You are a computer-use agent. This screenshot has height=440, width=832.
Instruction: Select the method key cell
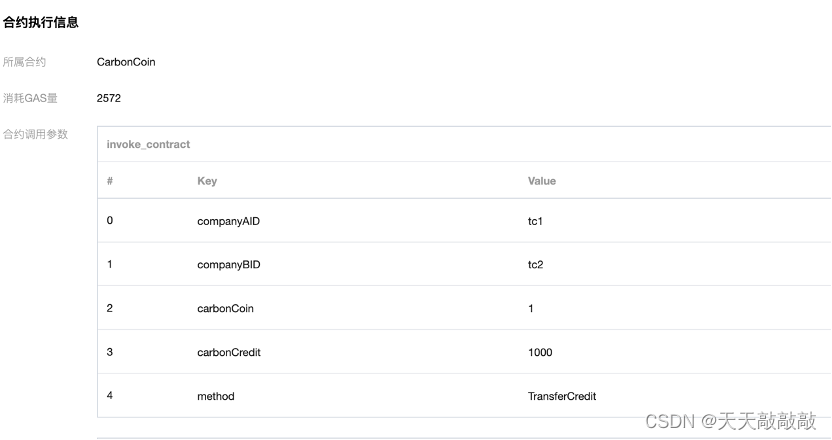[x=215, y=396]
